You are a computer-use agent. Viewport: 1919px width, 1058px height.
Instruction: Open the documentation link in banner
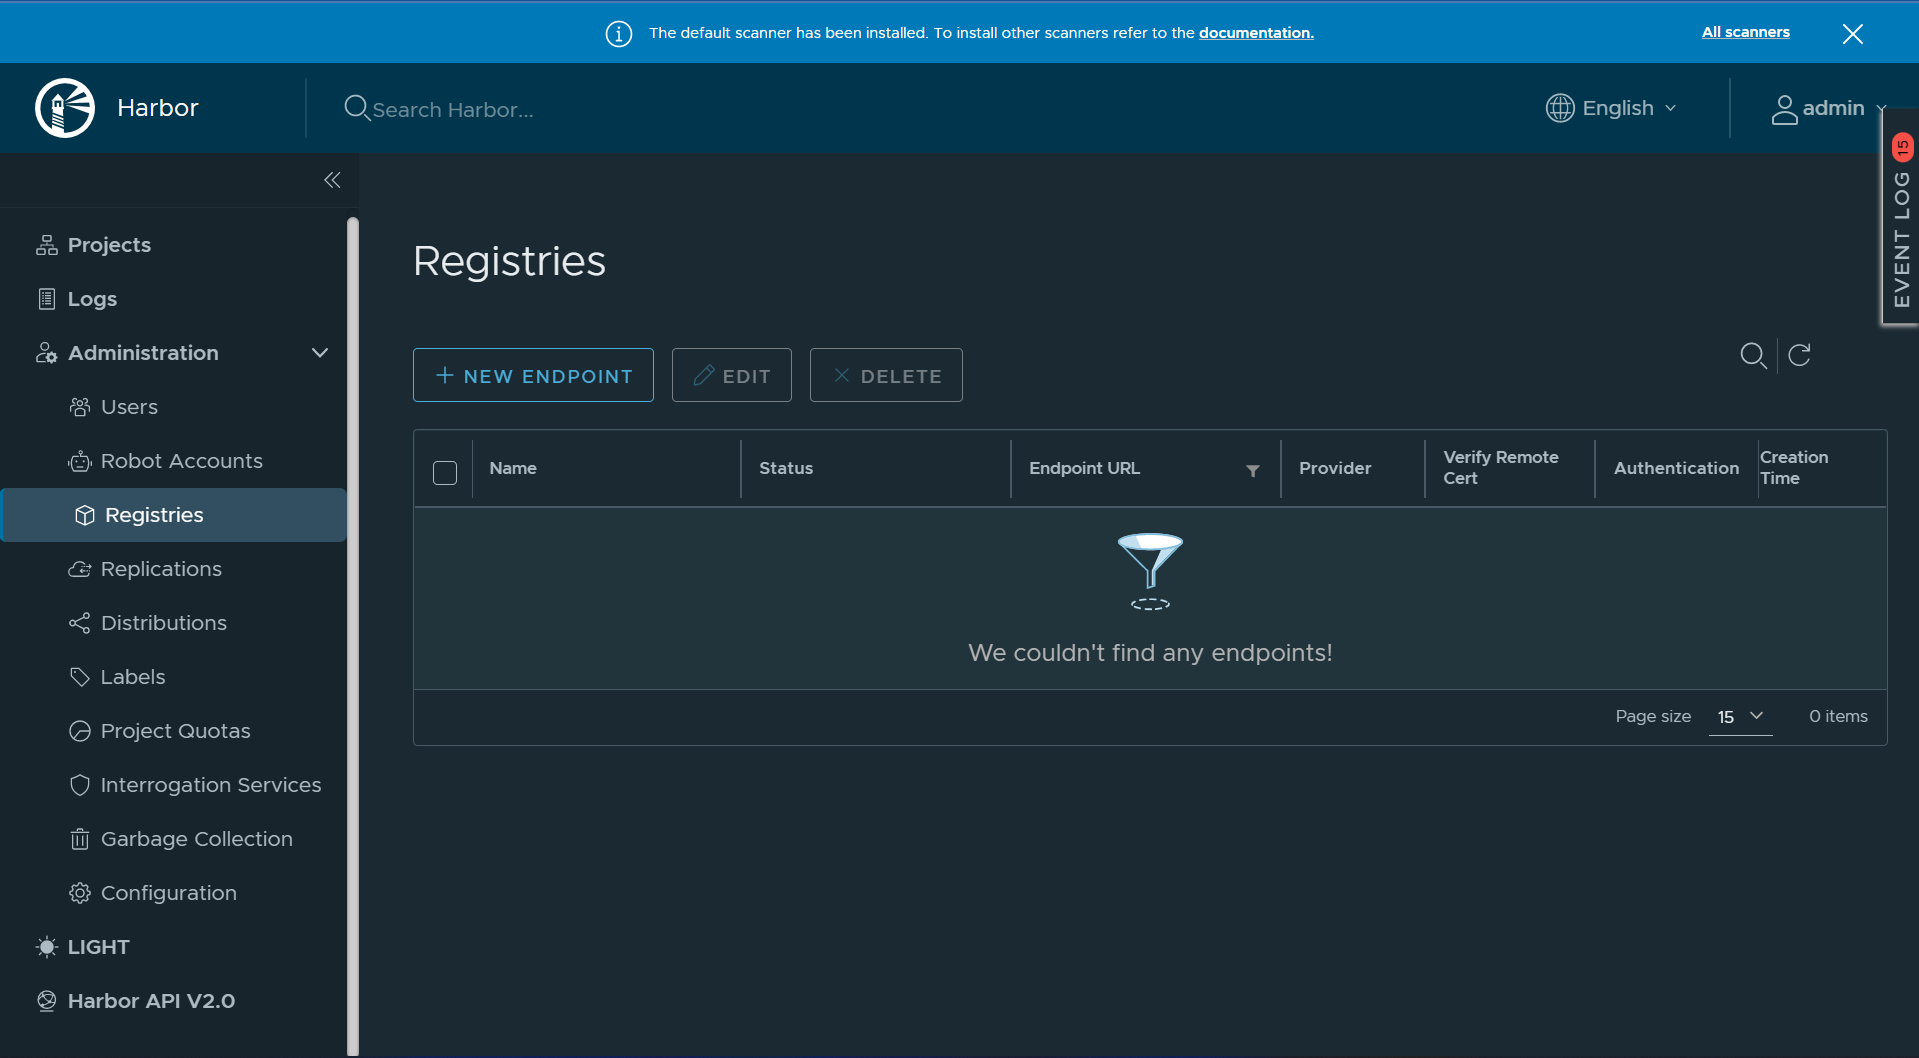pos(1256,33)
